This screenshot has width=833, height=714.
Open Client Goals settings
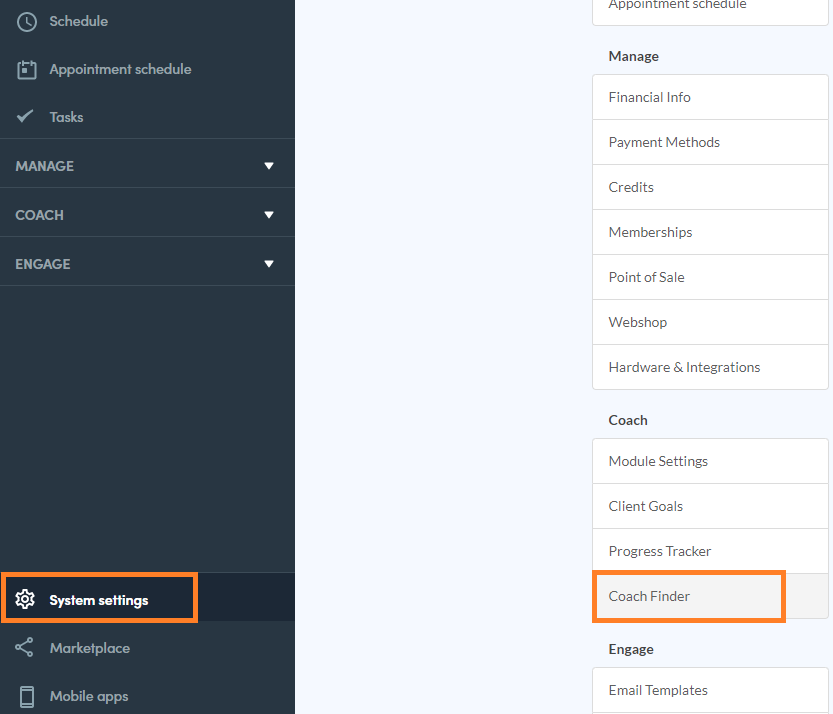click(710, 506)
